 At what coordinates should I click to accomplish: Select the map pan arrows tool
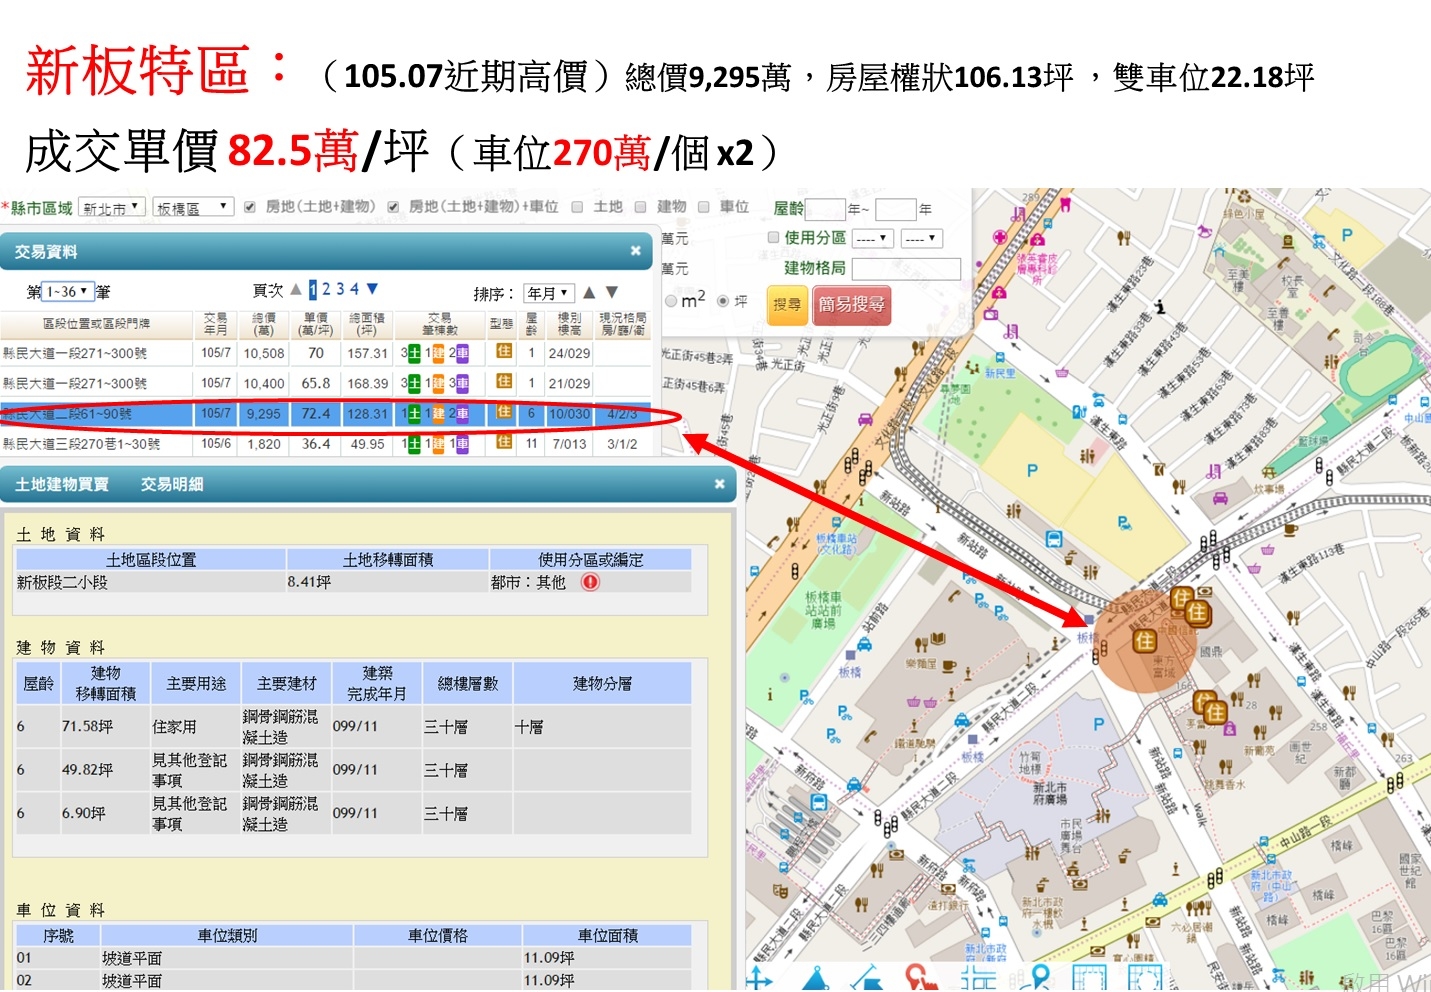(x=759, y=978)
